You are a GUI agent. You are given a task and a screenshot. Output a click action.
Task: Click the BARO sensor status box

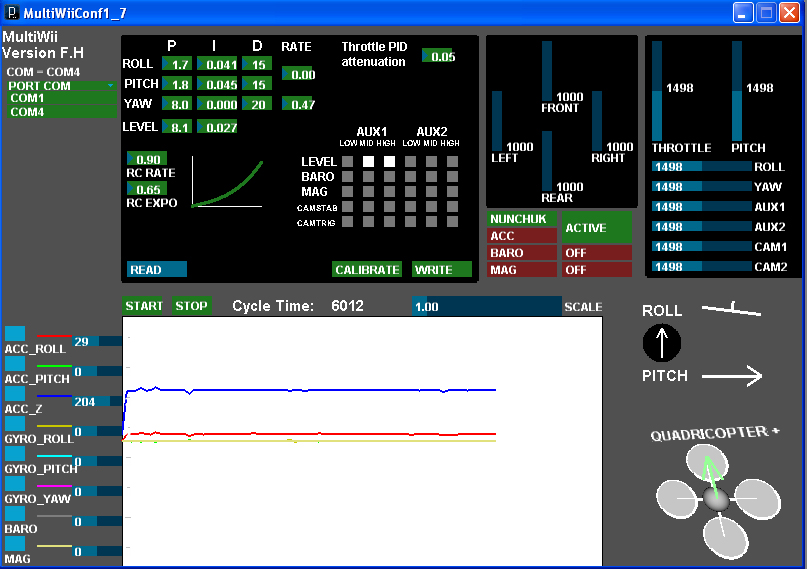tap(522, 253)
